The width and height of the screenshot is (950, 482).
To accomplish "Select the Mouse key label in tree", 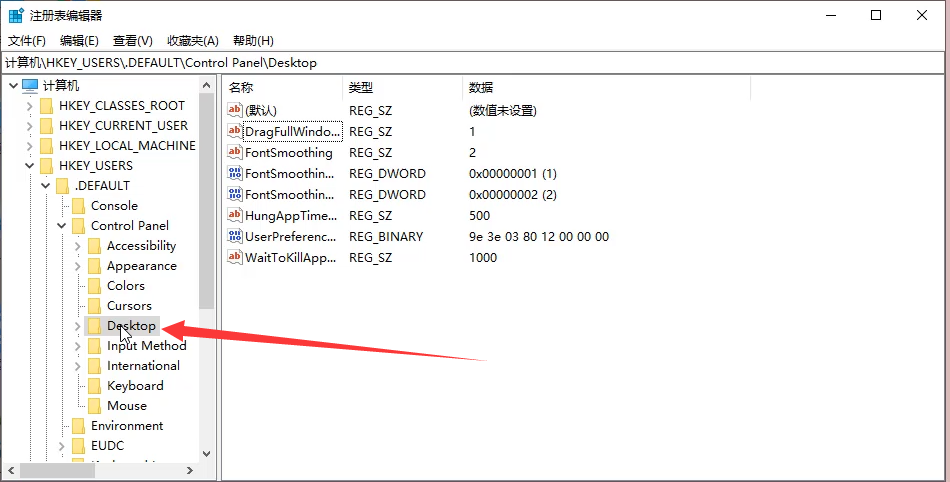I will tap(127, 406).
